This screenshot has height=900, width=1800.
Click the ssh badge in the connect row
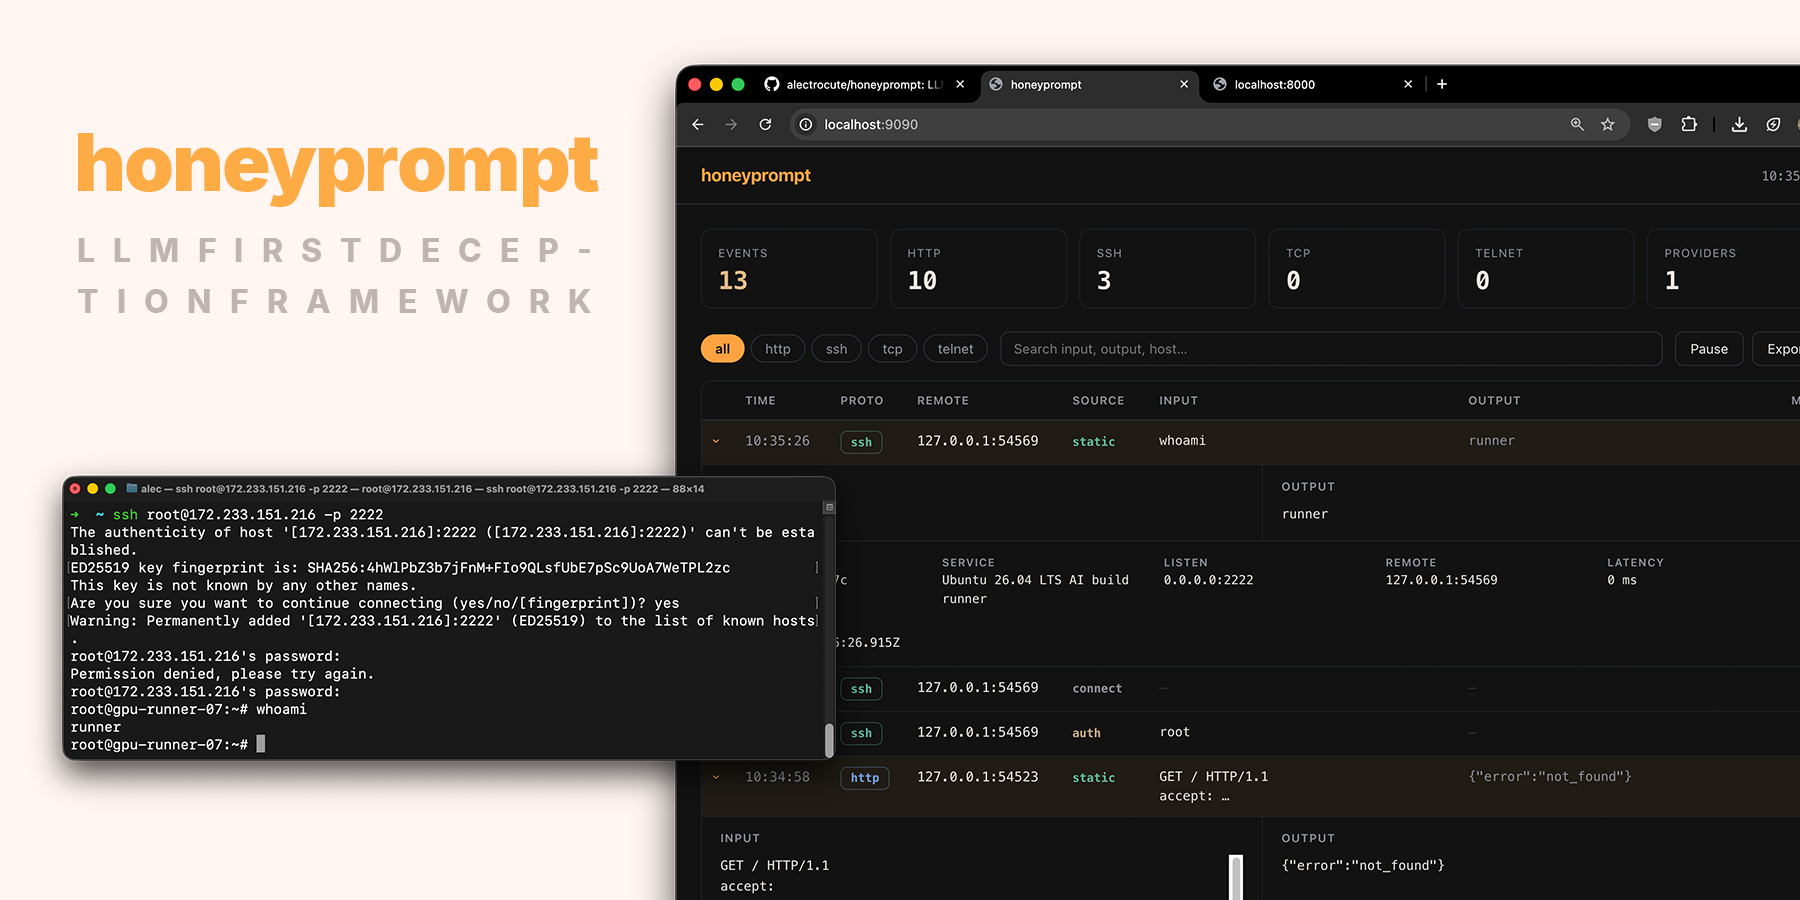point(861,689)
